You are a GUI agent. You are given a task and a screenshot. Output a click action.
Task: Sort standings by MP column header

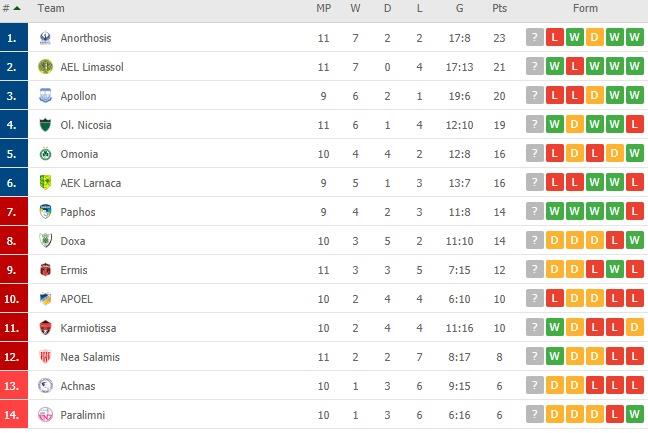click(x=324, y=8)
